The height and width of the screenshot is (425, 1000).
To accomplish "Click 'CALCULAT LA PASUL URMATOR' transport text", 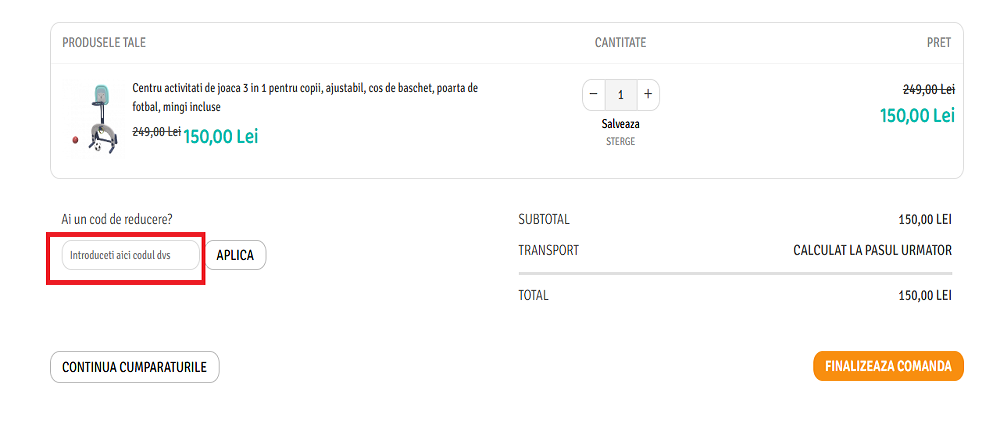I will click(x=872, y=250).
